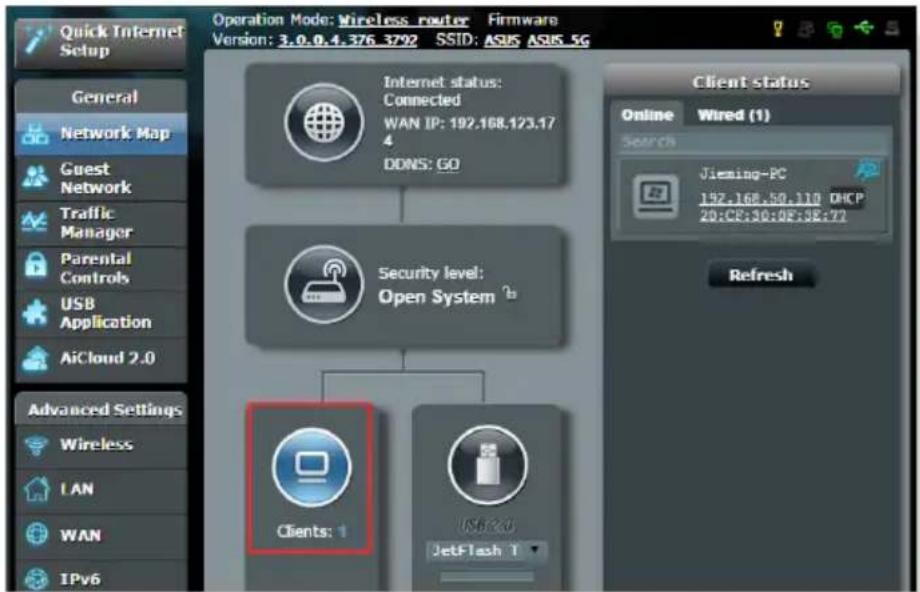The height and width of the screenshot is (592, 920).
Task: Select the Clients computer icon
Action: [312, 467]
